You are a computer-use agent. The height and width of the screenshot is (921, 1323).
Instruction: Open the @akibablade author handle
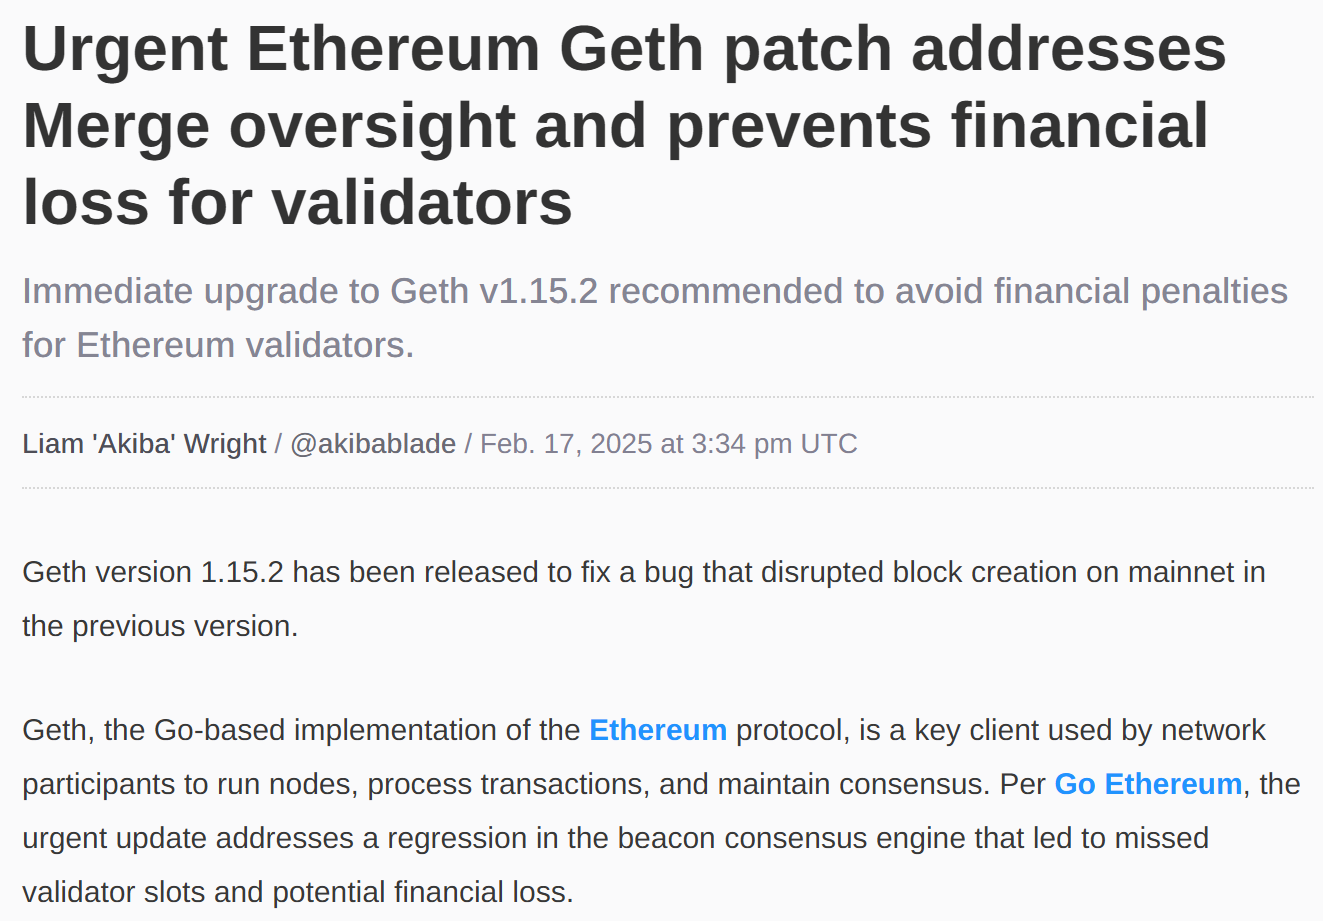pyautogui.click(x=373, y=444)
